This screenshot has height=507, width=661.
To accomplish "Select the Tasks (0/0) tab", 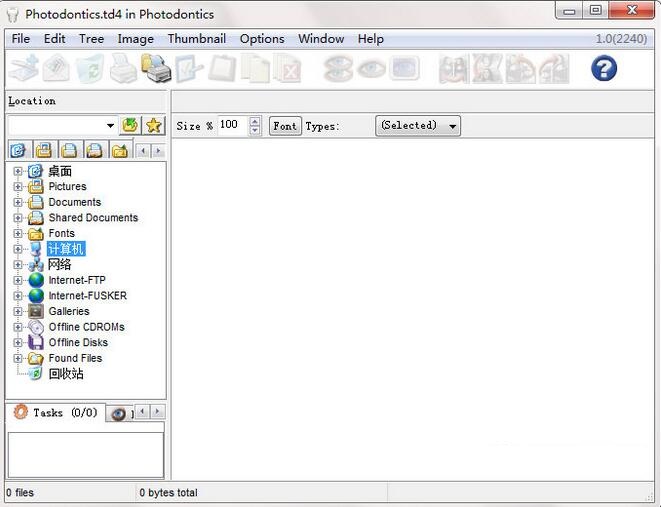I will point(56,412).
